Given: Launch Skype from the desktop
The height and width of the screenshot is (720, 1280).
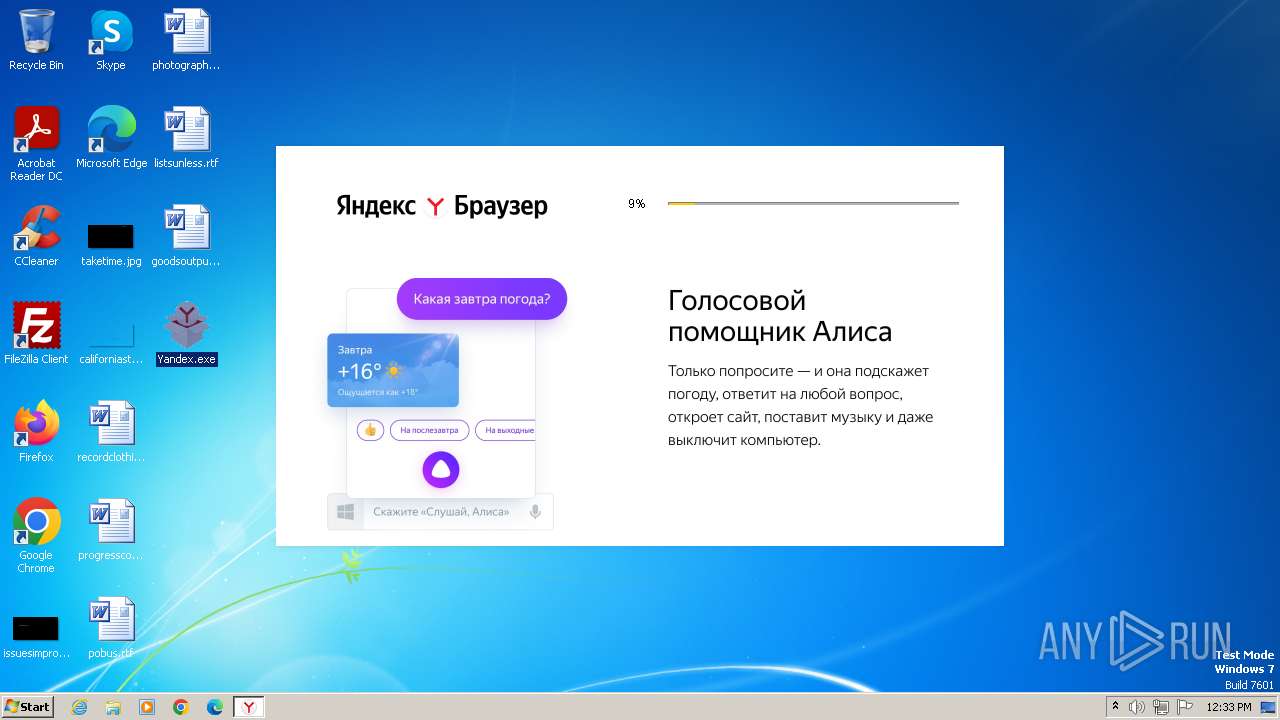Looking at the screenshot, I should coord(110,40).
